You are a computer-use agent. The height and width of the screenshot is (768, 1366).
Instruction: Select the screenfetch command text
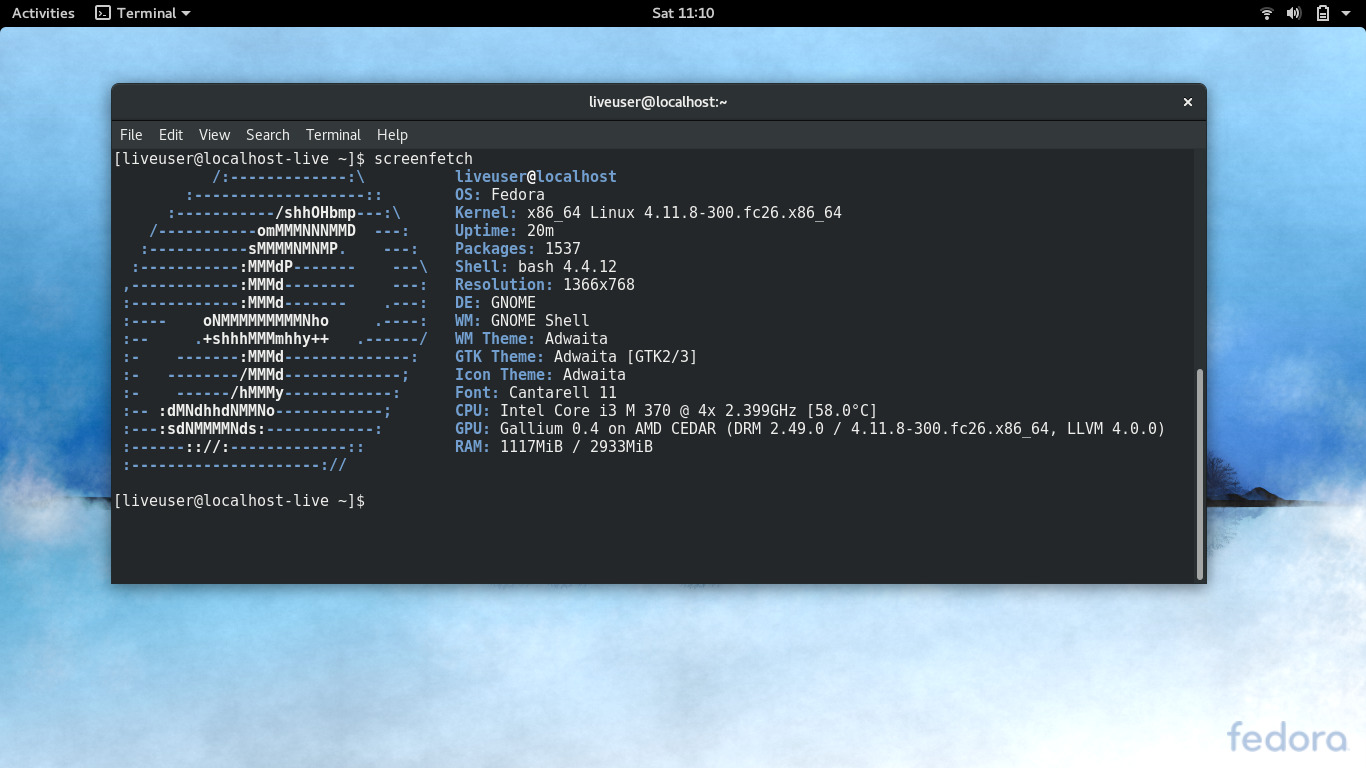pos(423,158)
